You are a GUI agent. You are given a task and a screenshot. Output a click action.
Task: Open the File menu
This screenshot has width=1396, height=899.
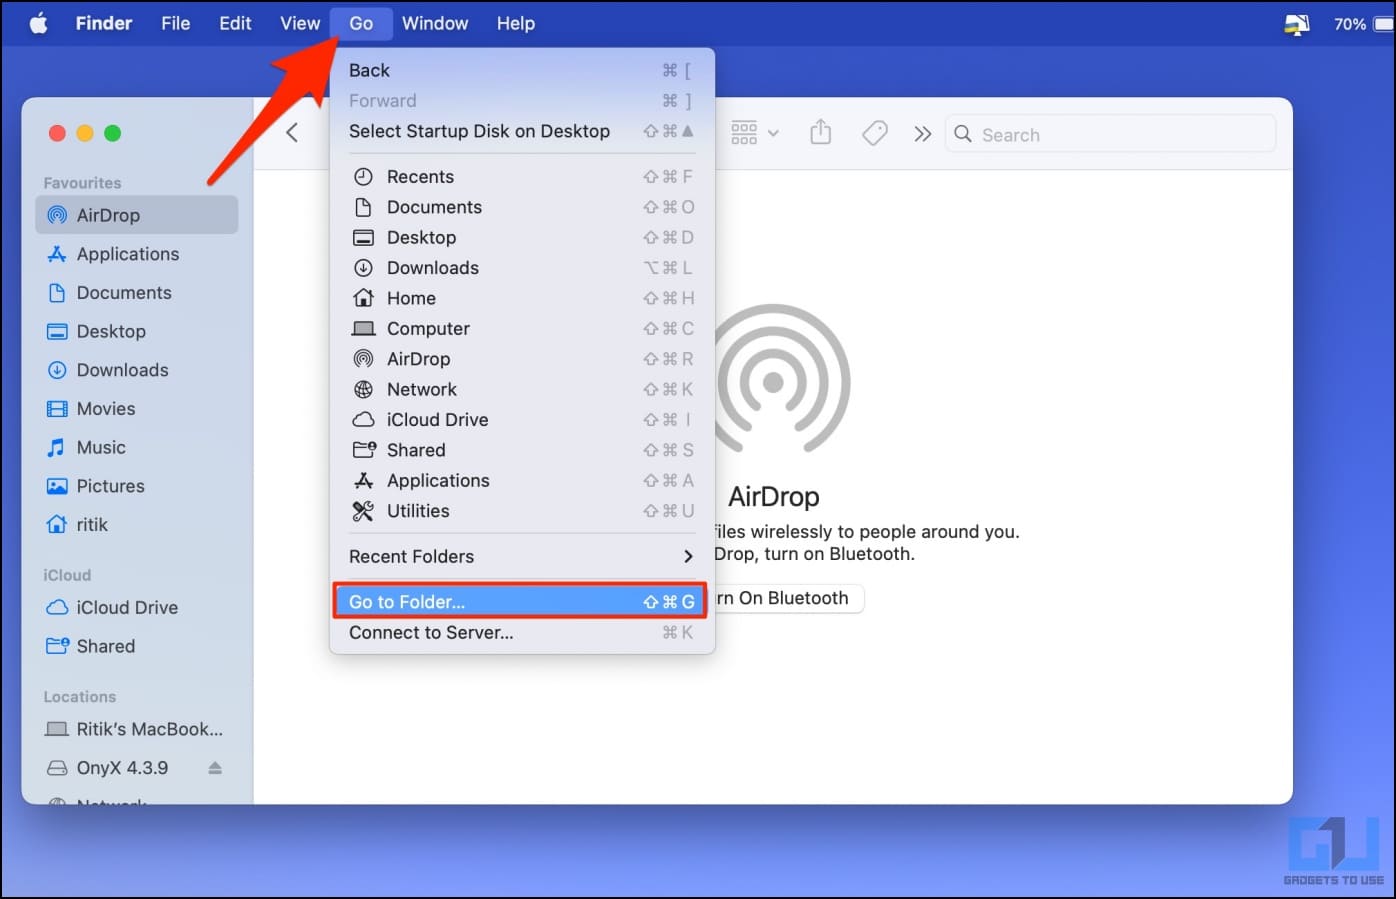[x=176, y=23]
